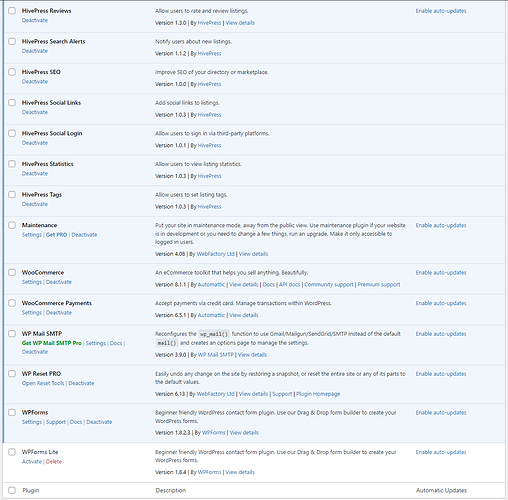Open WP Reset PRO Plugin Homepage

(x=318, y=394)
